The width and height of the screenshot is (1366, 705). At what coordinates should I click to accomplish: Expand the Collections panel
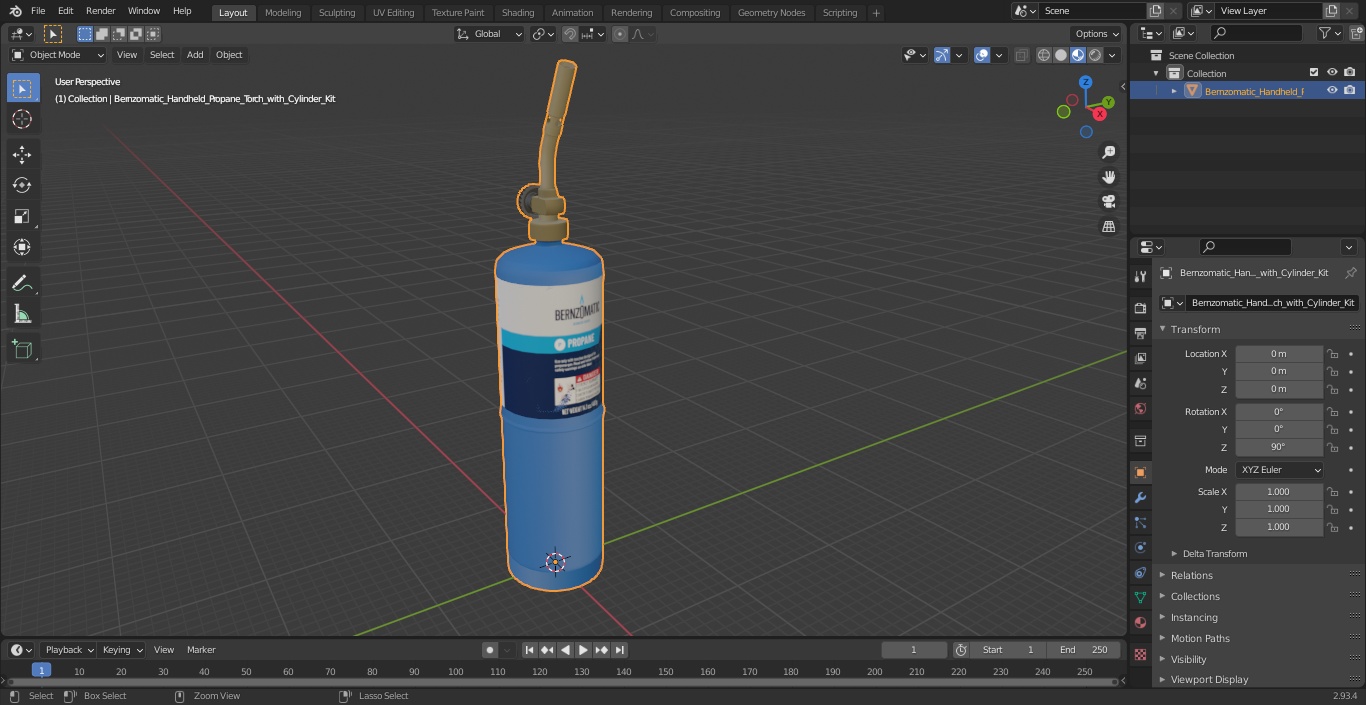pyautogui.click(x=1194, y=596)
